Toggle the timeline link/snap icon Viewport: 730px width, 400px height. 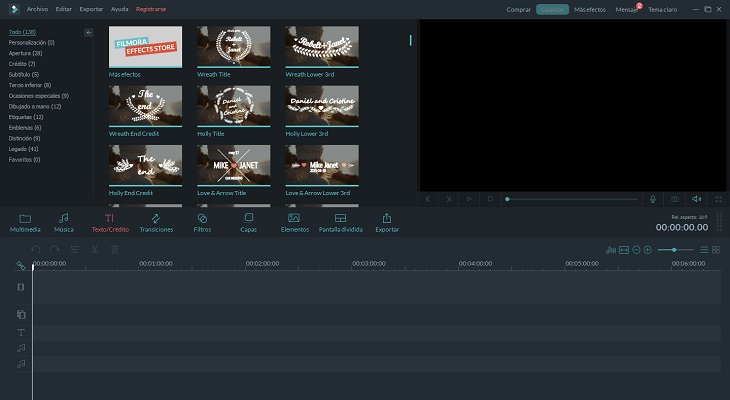(x=20, y=266)
